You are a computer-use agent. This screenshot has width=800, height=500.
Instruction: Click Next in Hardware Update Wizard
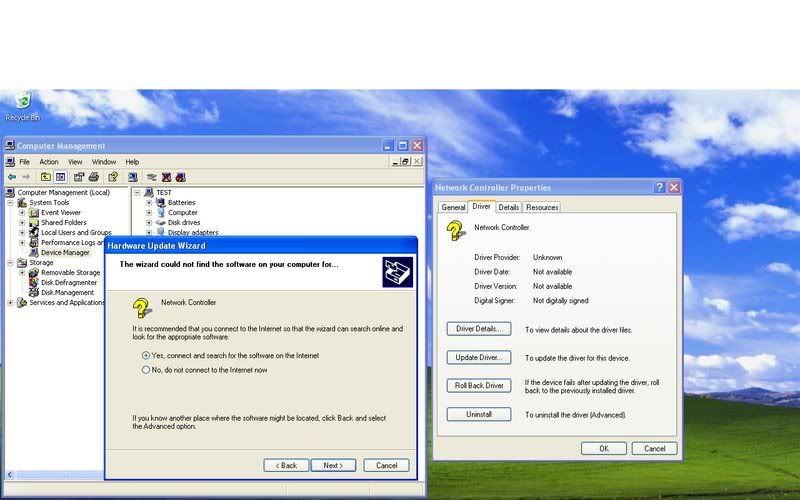333,465
